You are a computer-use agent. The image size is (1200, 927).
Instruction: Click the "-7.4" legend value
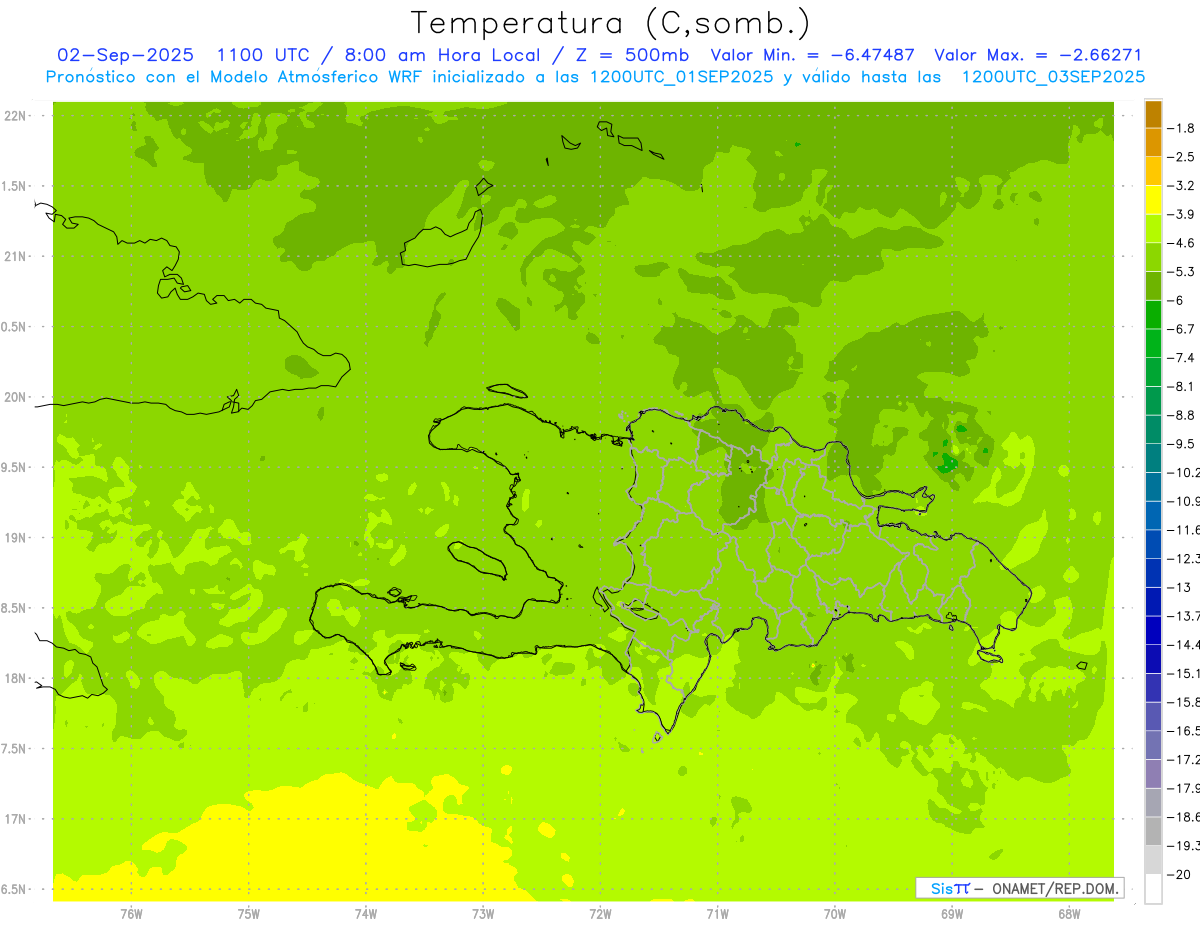pyautogui.click(x=1182, y=358)
